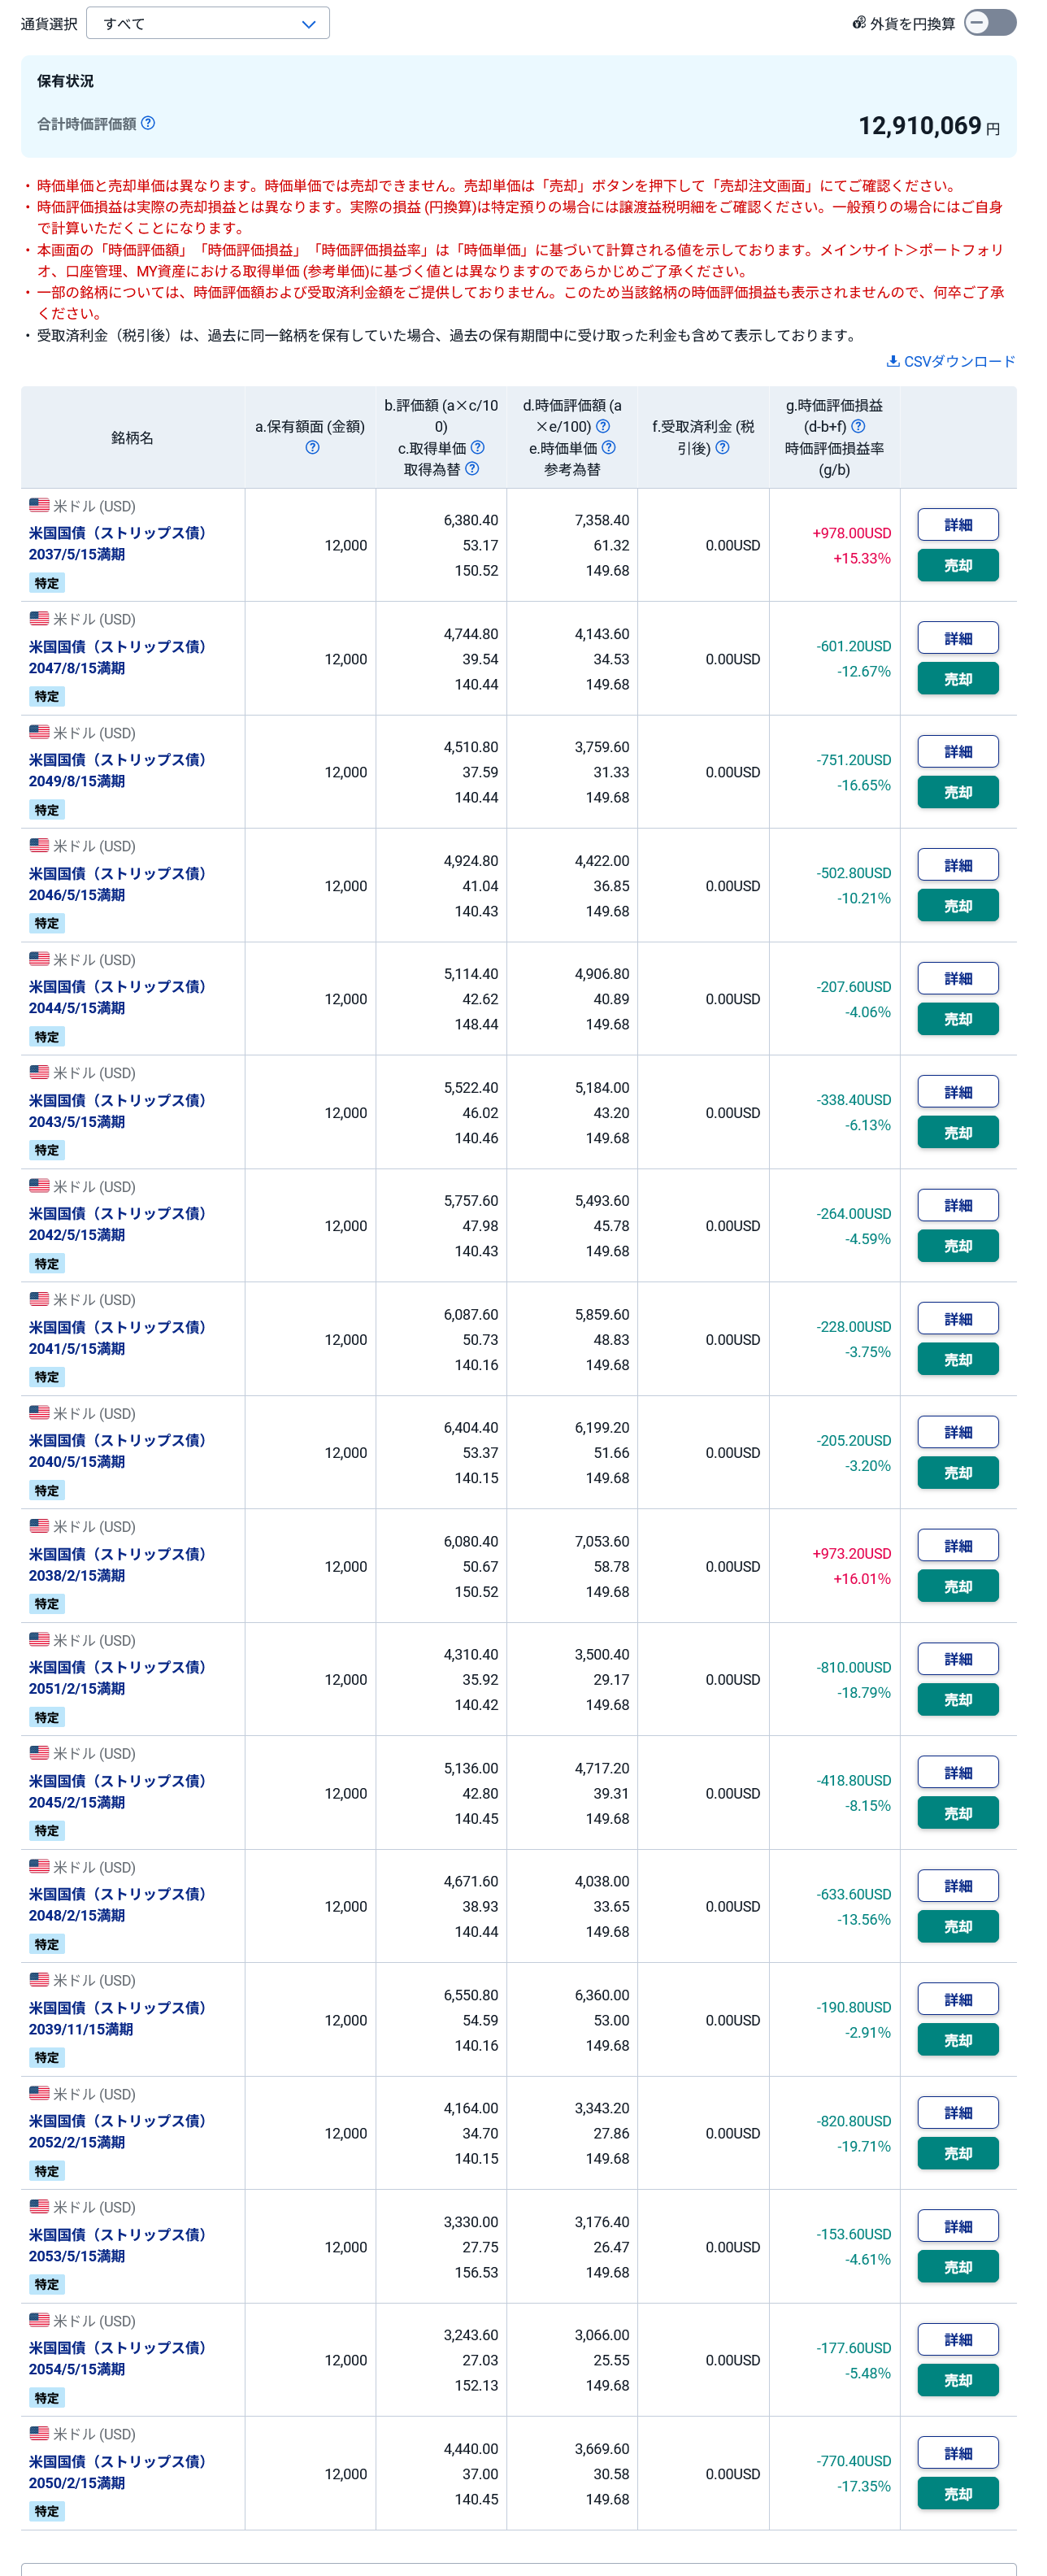Open 詳細 for the 2044/5/15 bond
Screen dimensions: 1047x2576
click(x=957, y=979)
